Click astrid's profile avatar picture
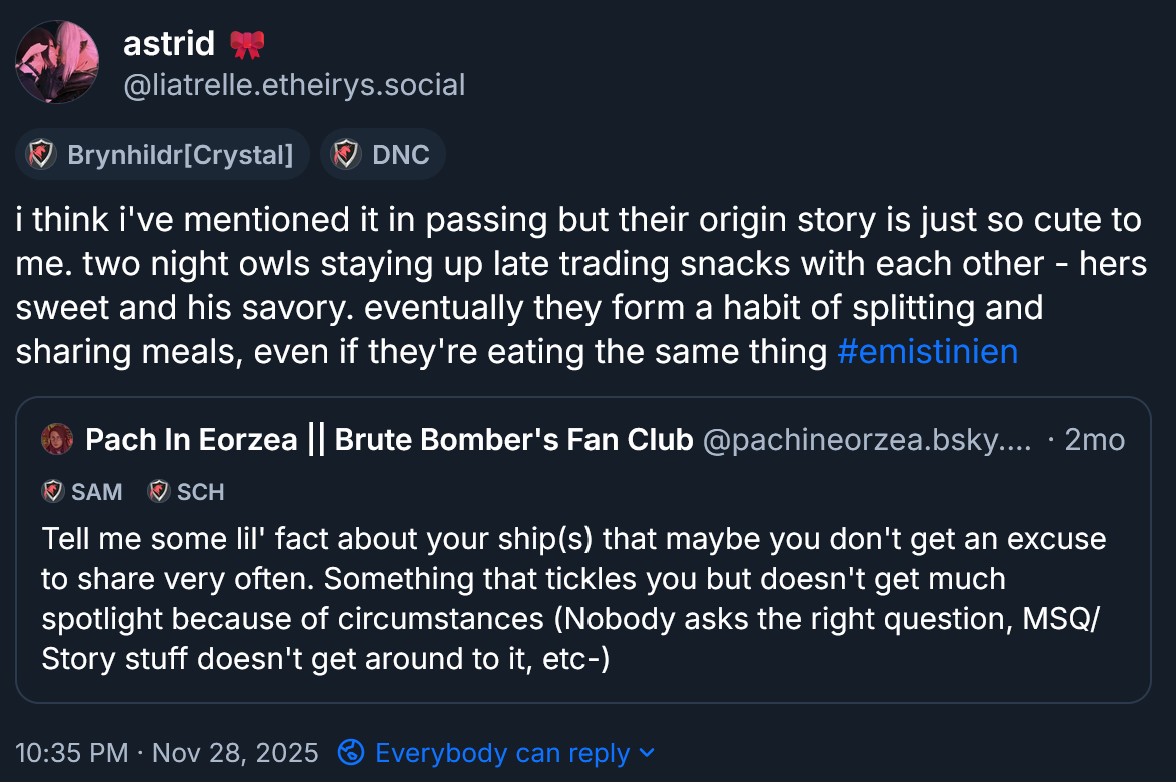The image size is (1176, 782). click(57, 62)
